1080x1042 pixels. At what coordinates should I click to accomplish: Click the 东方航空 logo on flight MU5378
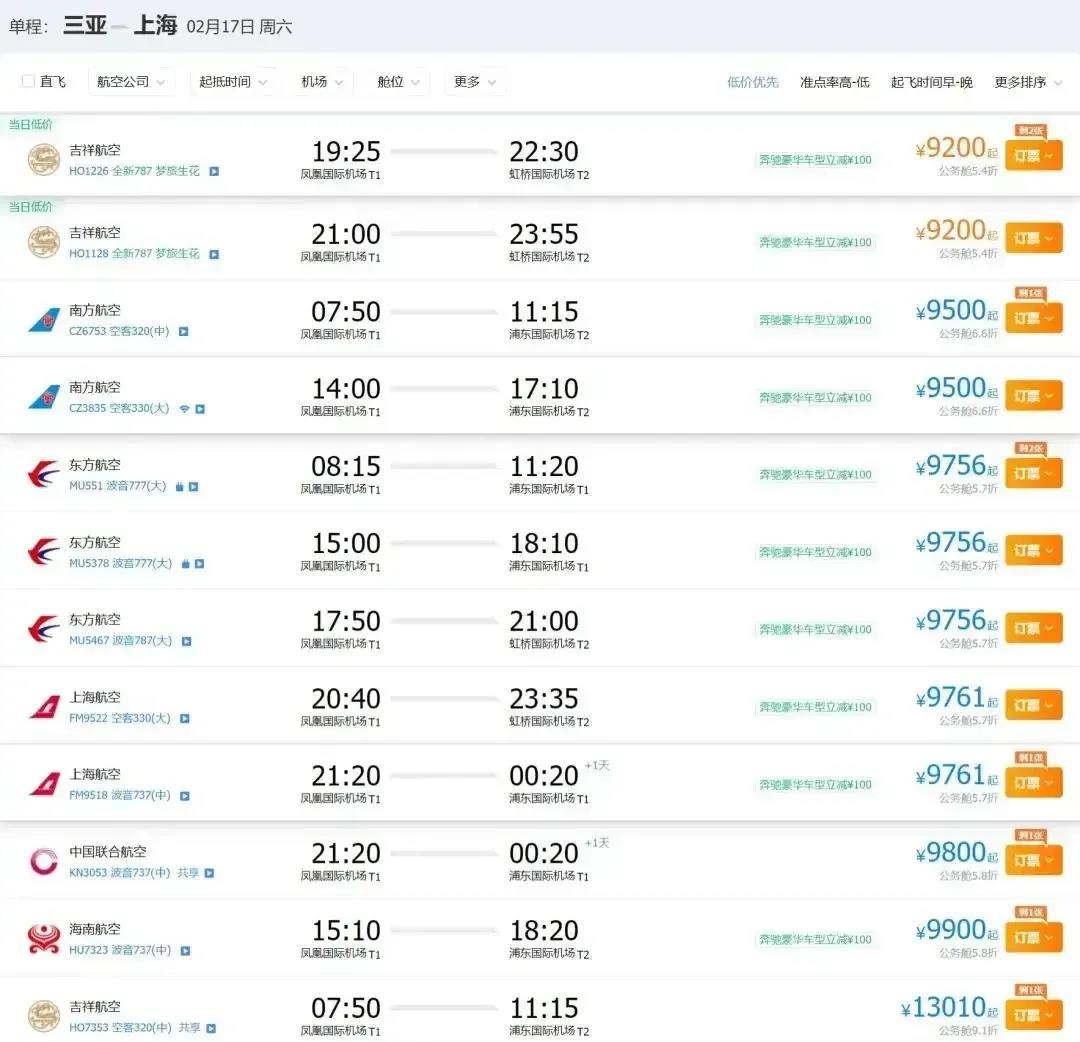point(43,552)
